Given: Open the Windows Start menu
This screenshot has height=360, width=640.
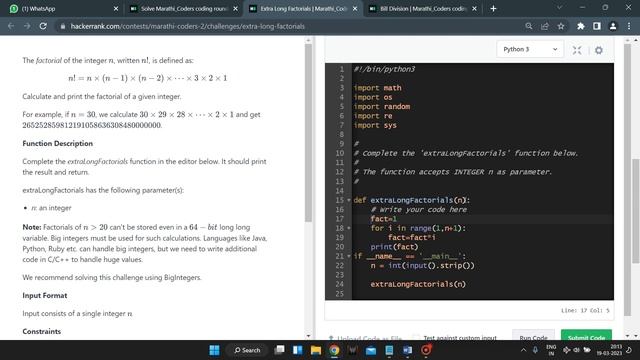Looking at the screenshot, I should [x=214, y=350].
